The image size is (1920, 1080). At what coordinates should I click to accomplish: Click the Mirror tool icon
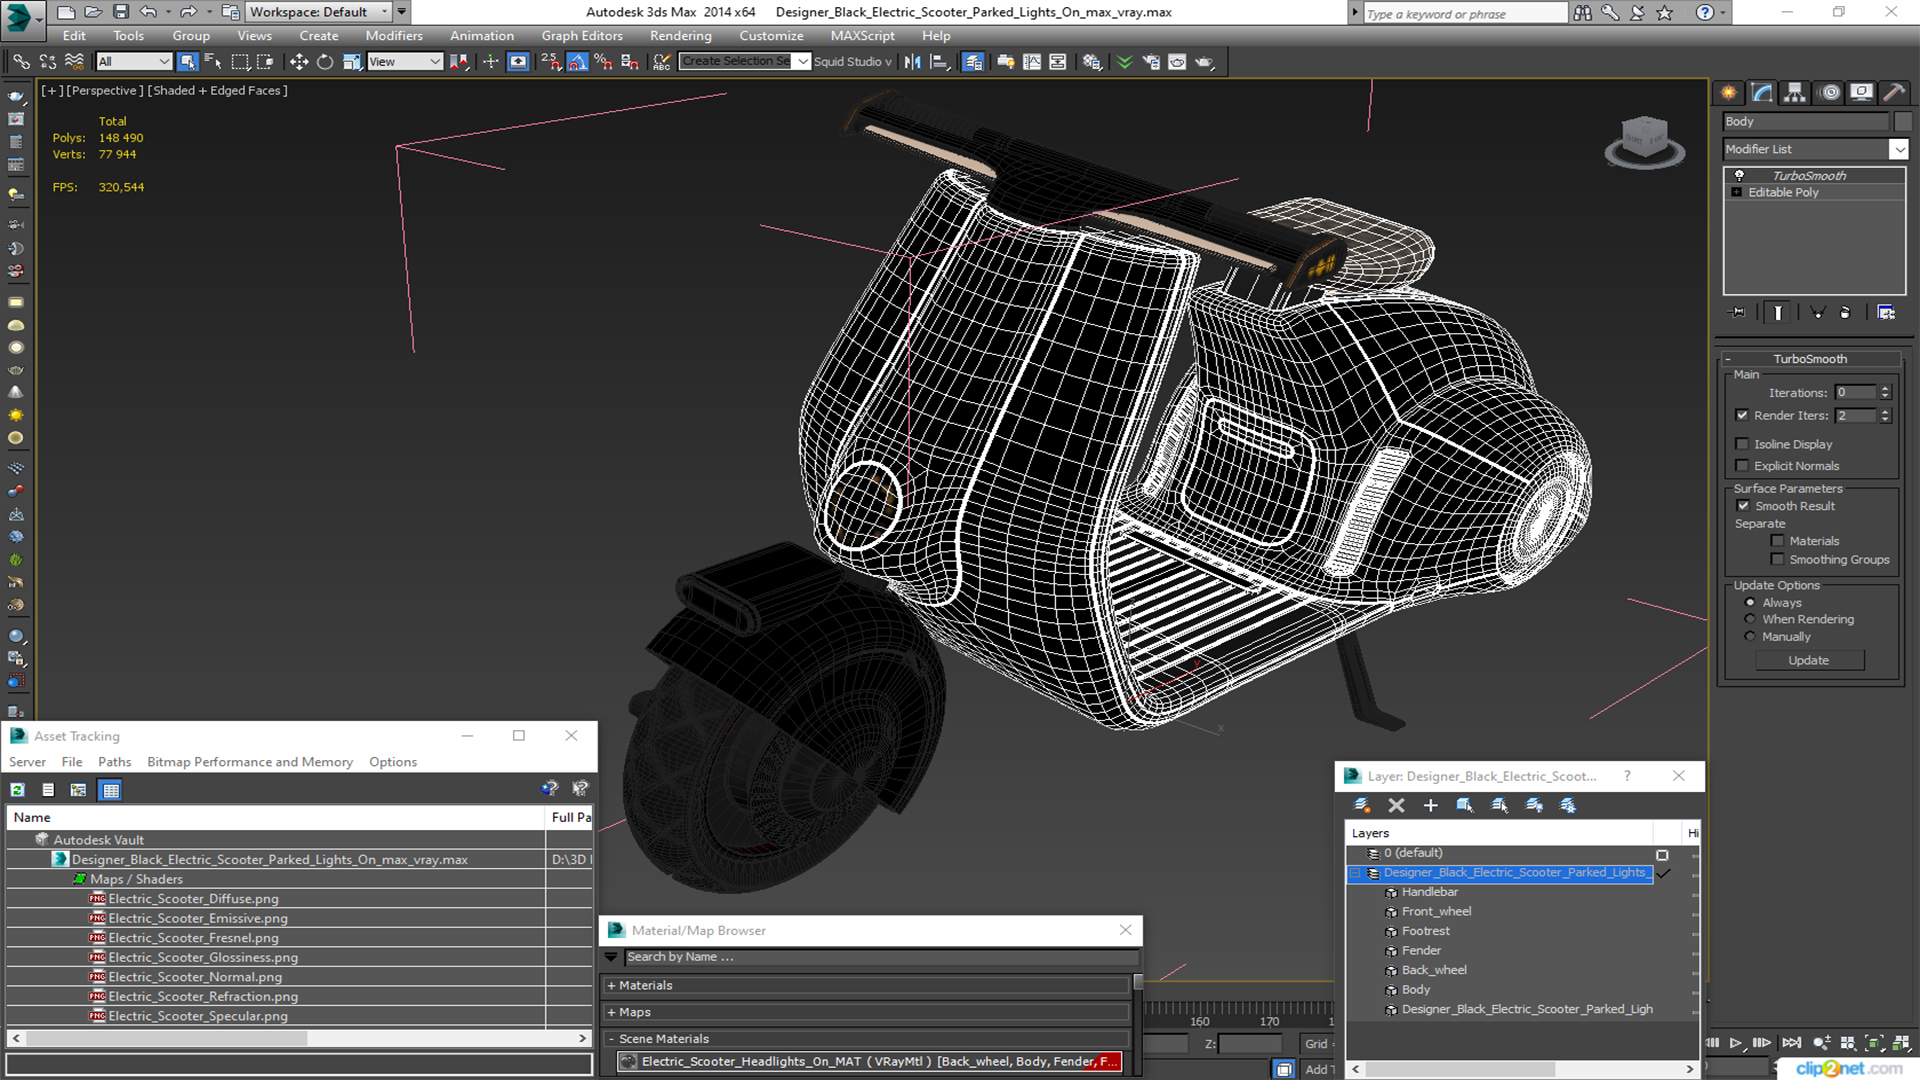click(912, 62)
